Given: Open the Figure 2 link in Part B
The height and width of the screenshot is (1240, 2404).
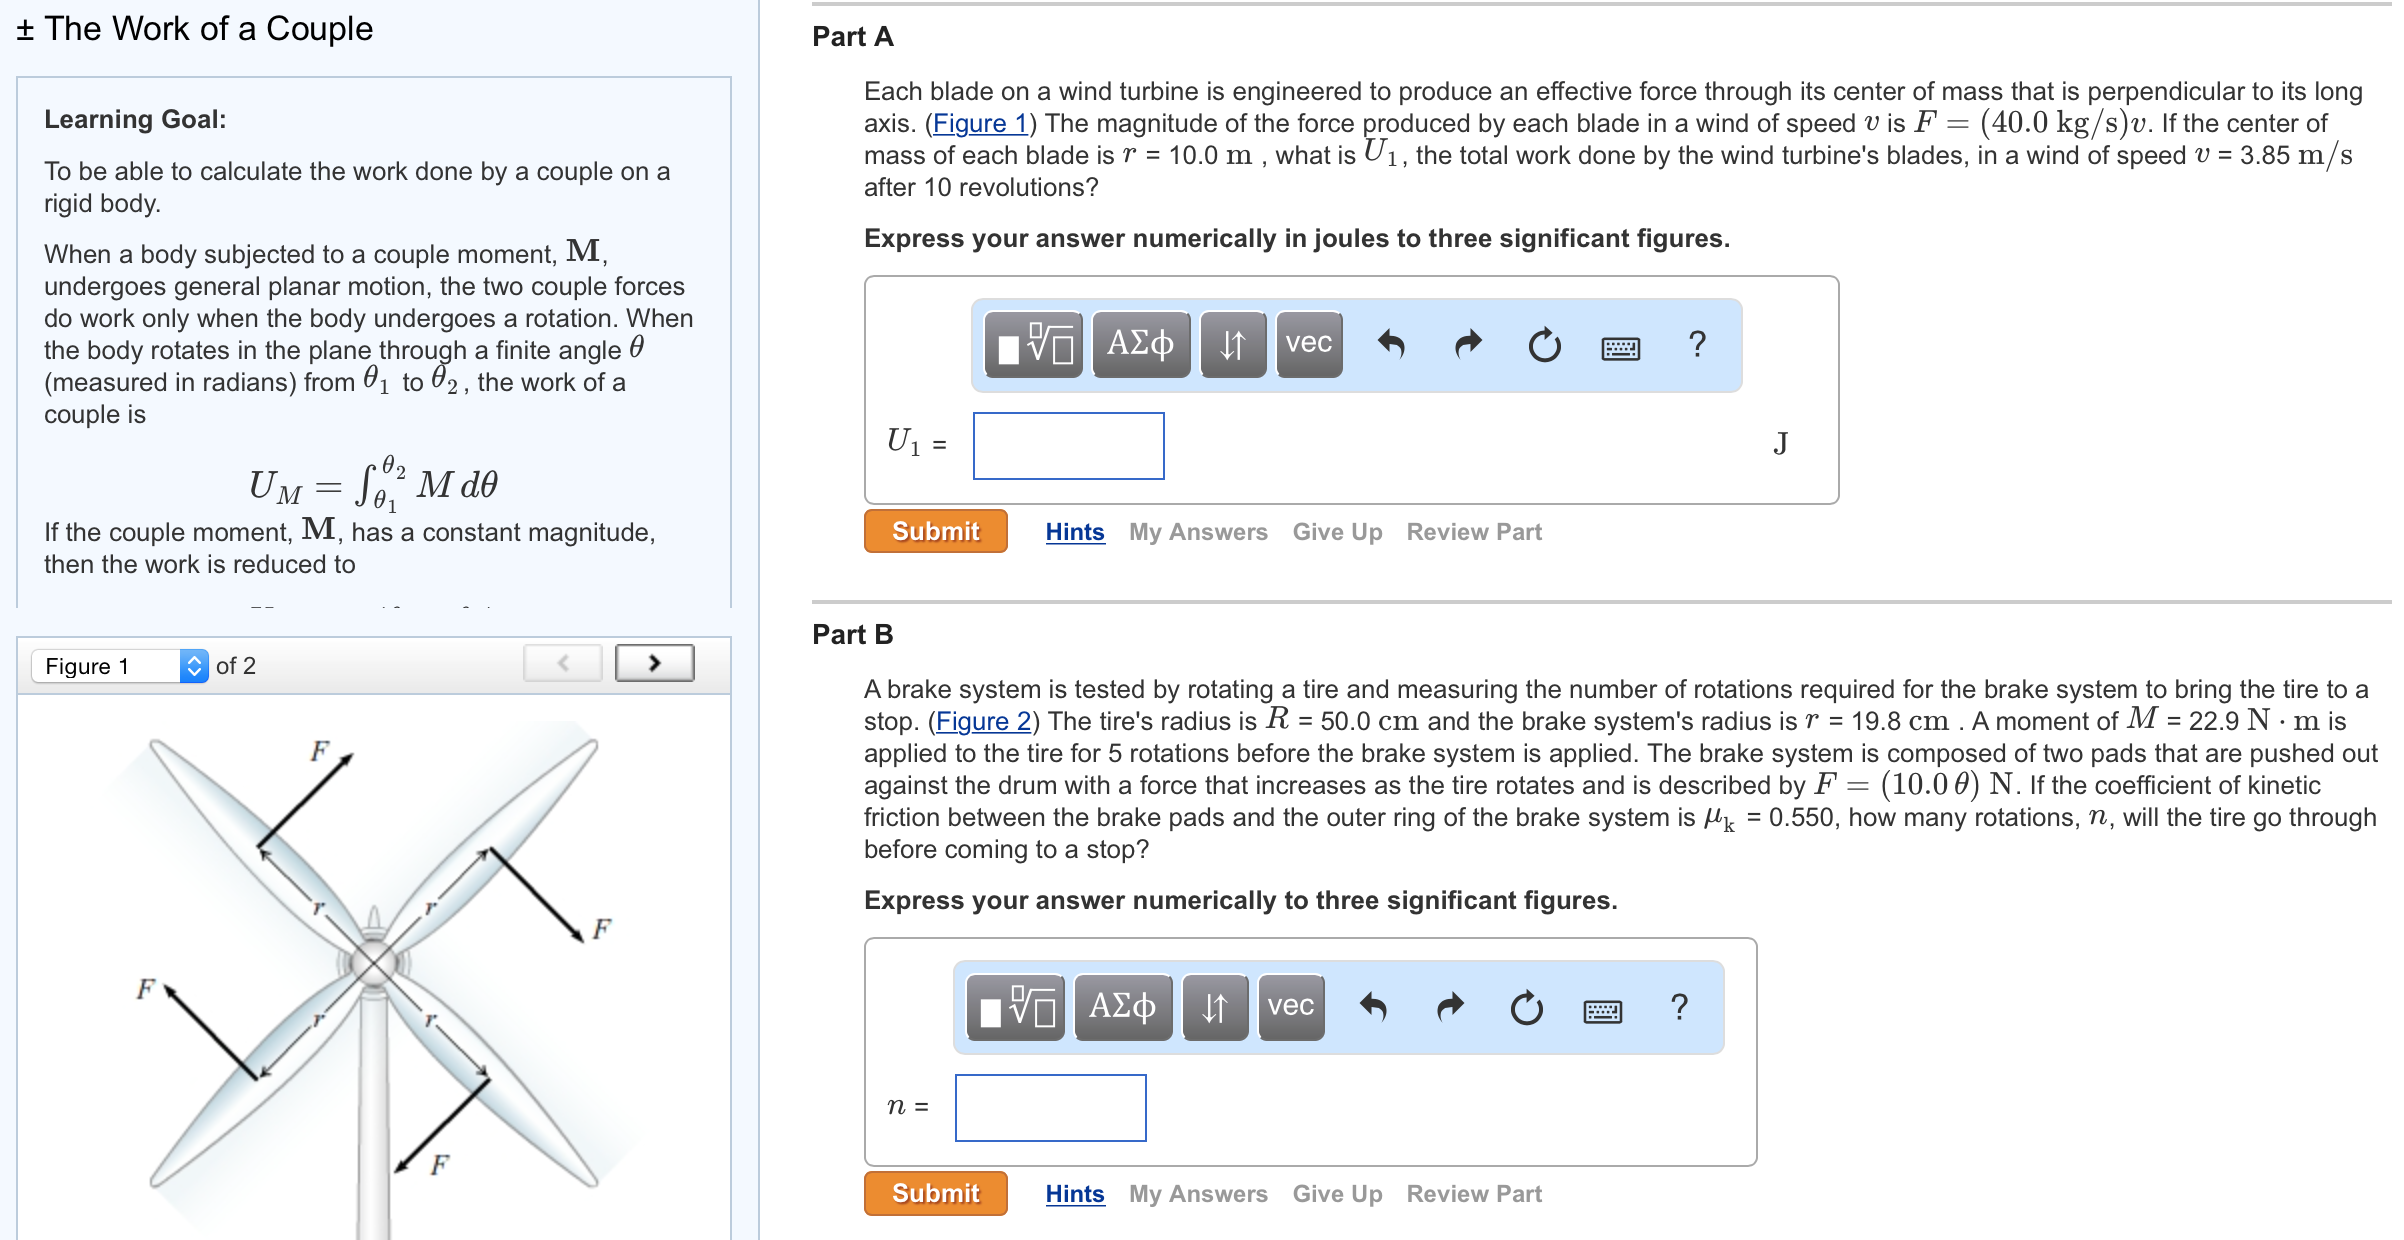Looking at the screenshot, I should pos(982,721).
